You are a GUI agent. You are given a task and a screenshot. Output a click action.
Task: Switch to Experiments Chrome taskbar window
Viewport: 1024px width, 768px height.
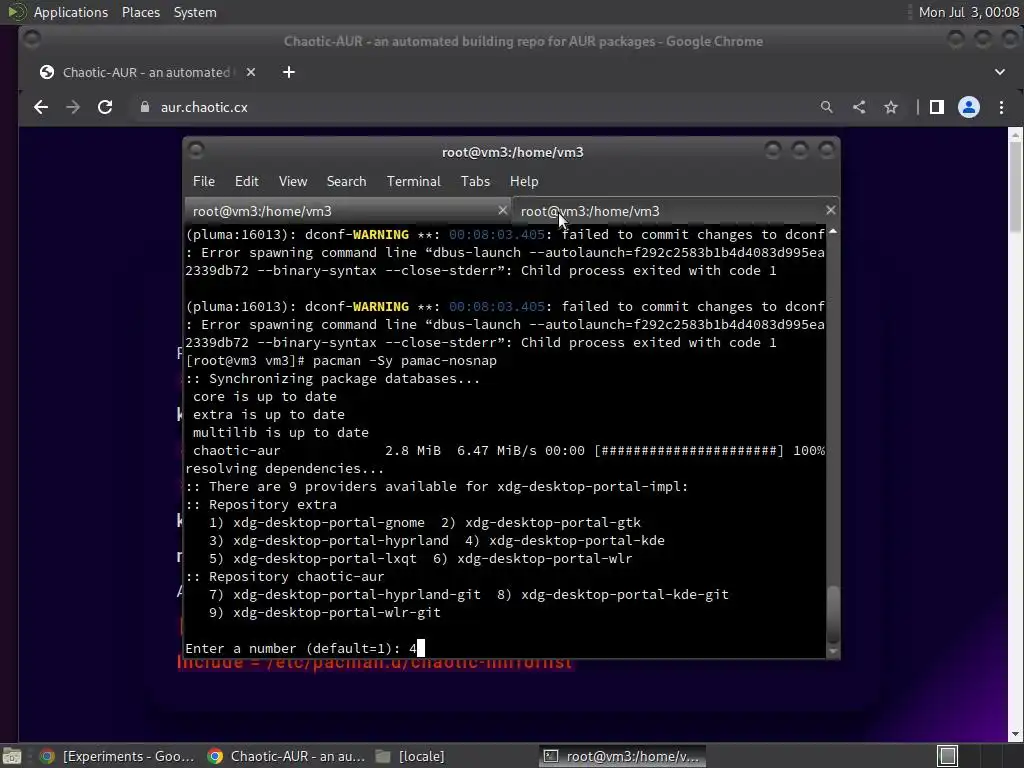click(x=116, y=756)
